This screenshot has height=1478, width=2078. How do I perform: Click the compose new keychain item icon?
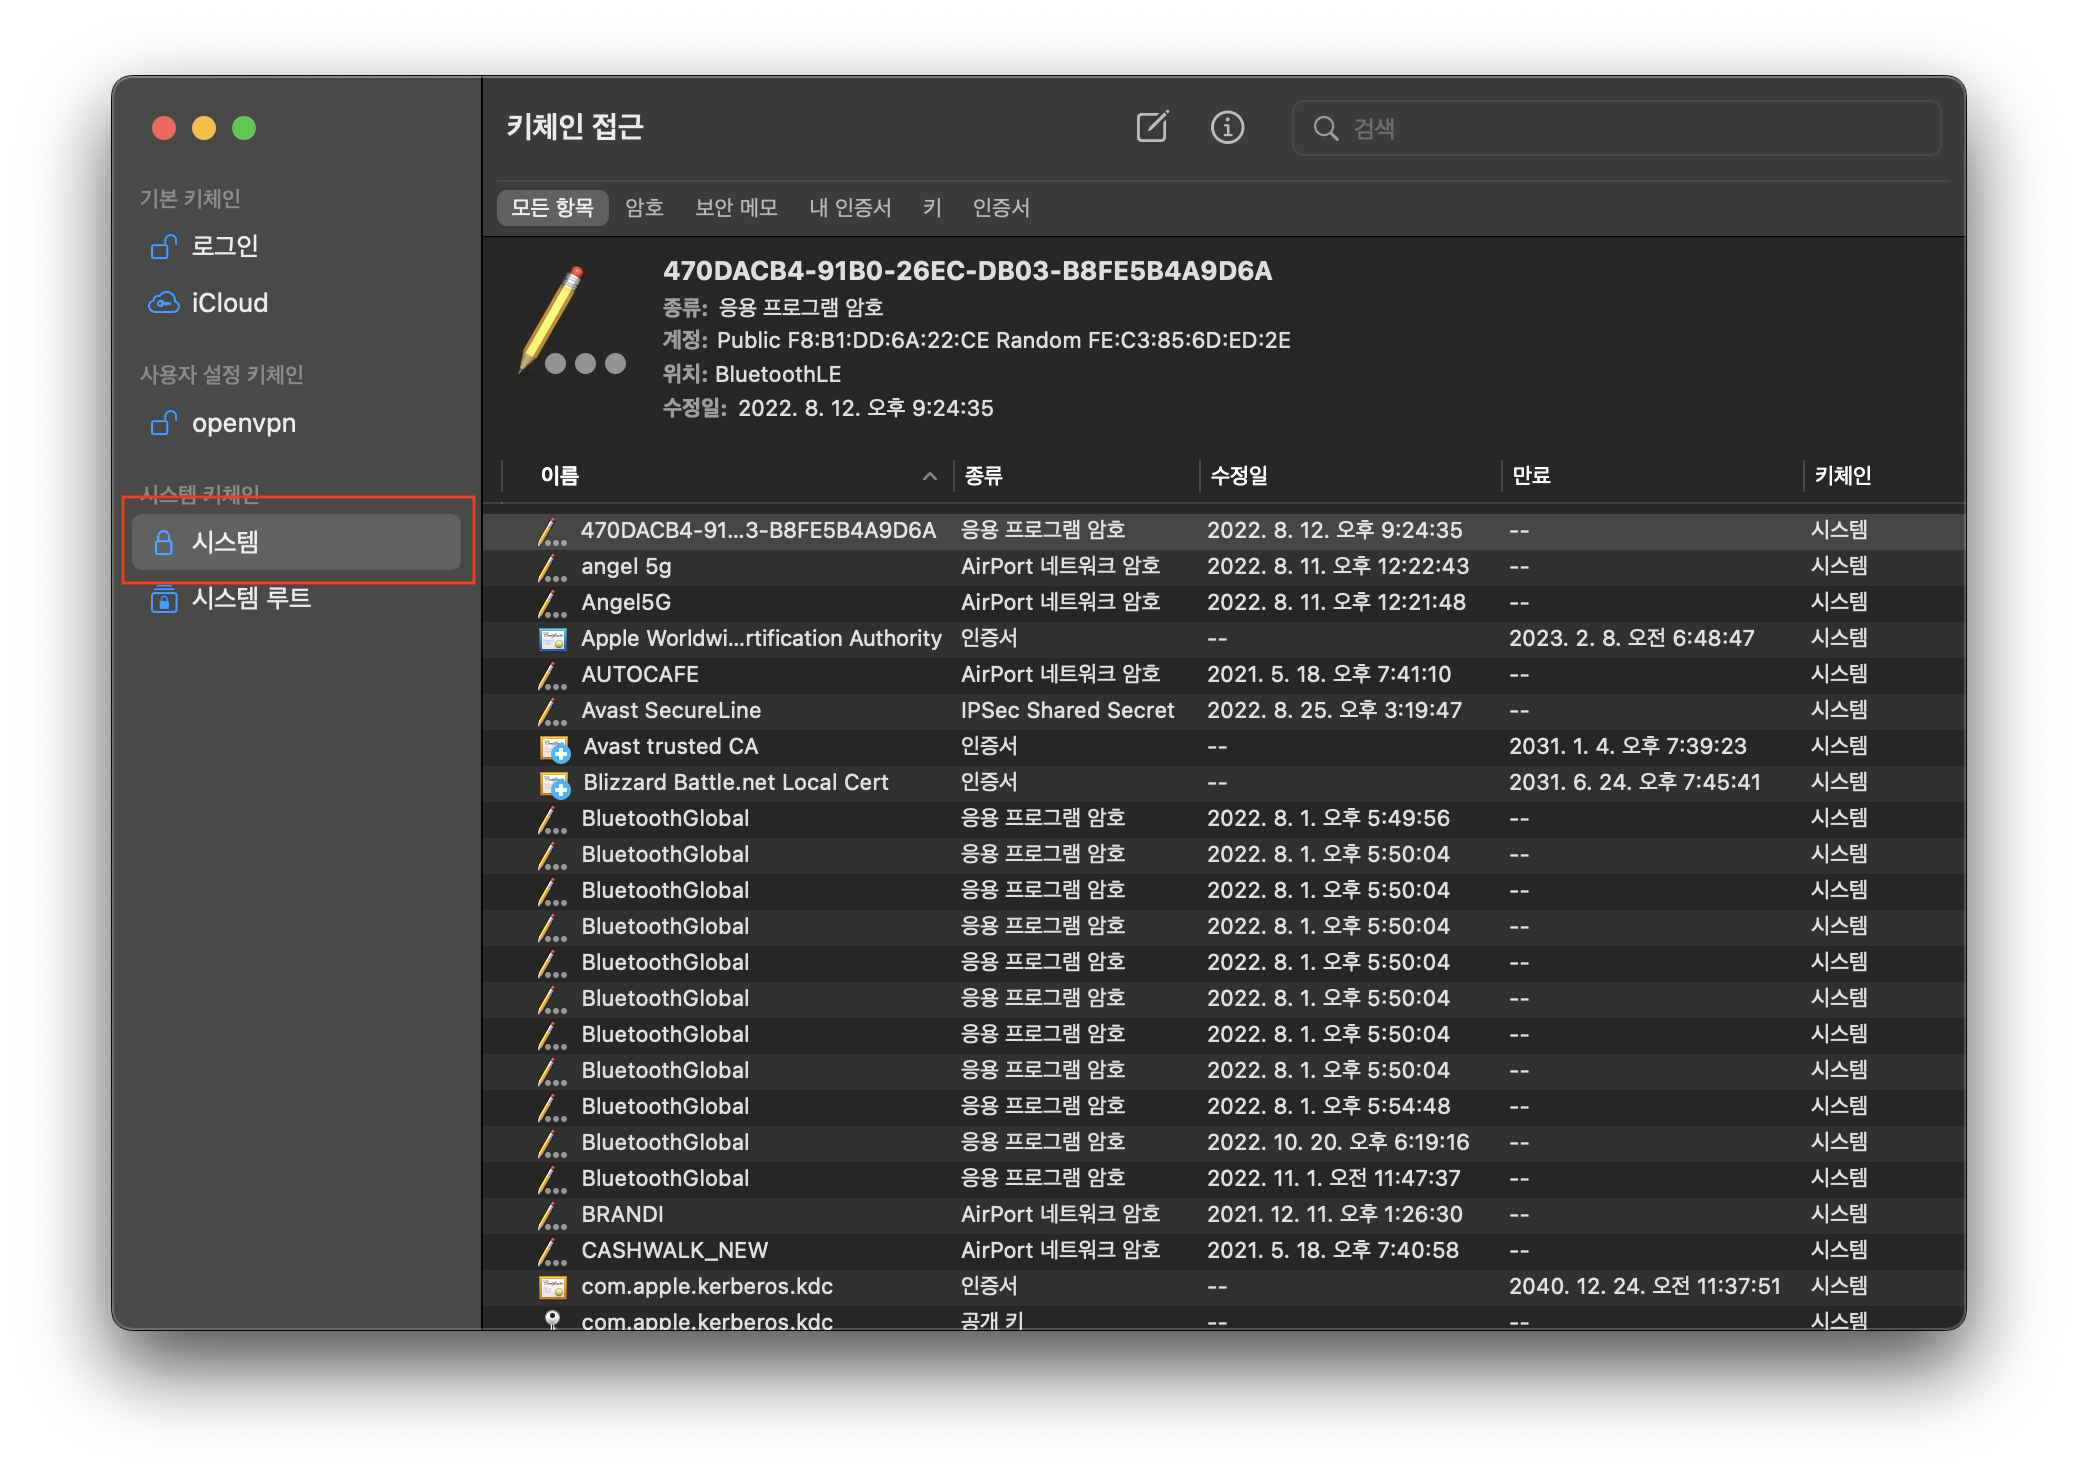pyautogui.click(x=1152, y=127)
